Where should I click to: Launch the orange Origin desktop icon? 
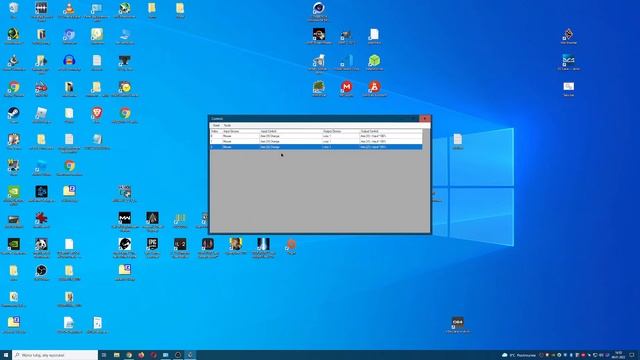[291, 245]
